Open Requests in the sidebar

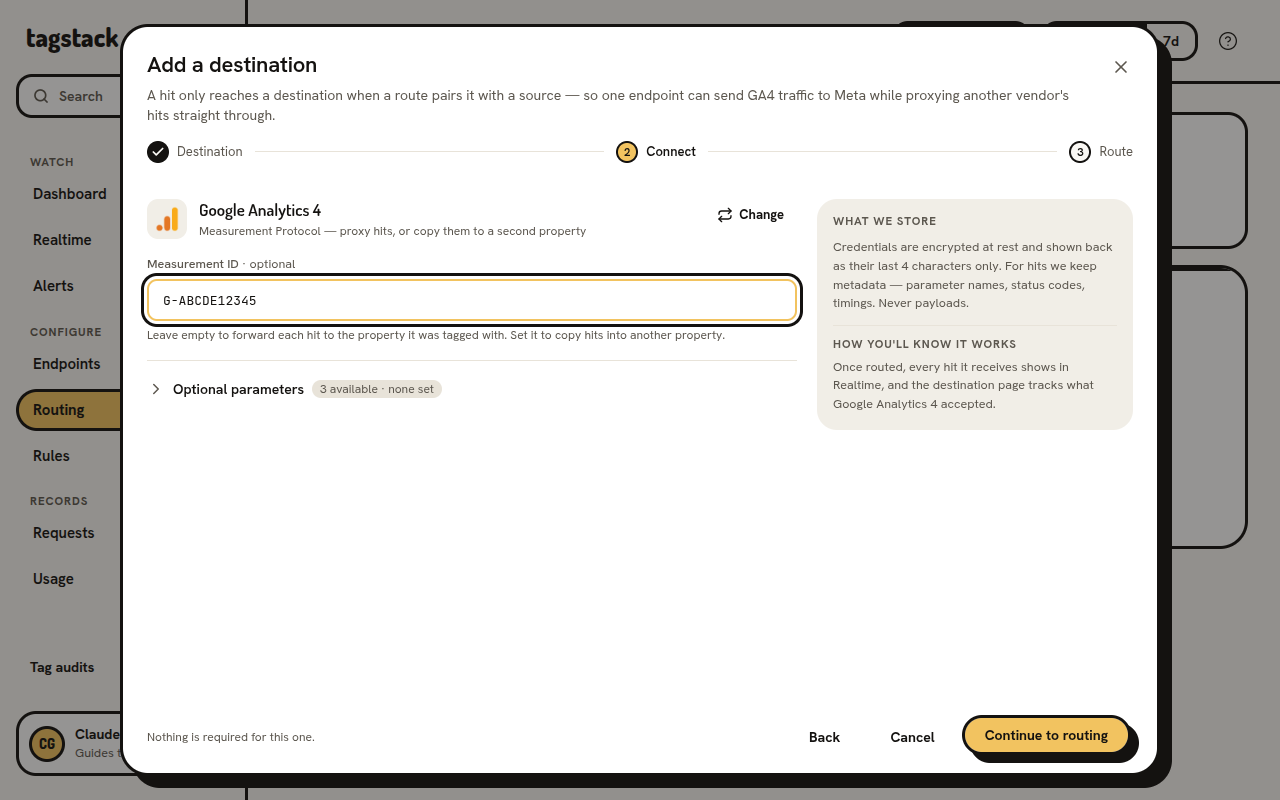64,533
